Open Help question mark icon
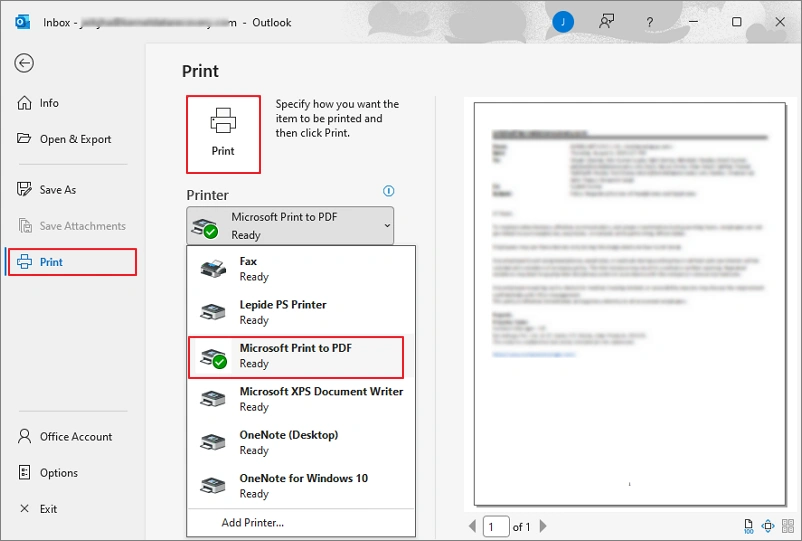Image resolution: width=802 pixels, height=541 pixels. 650,22
